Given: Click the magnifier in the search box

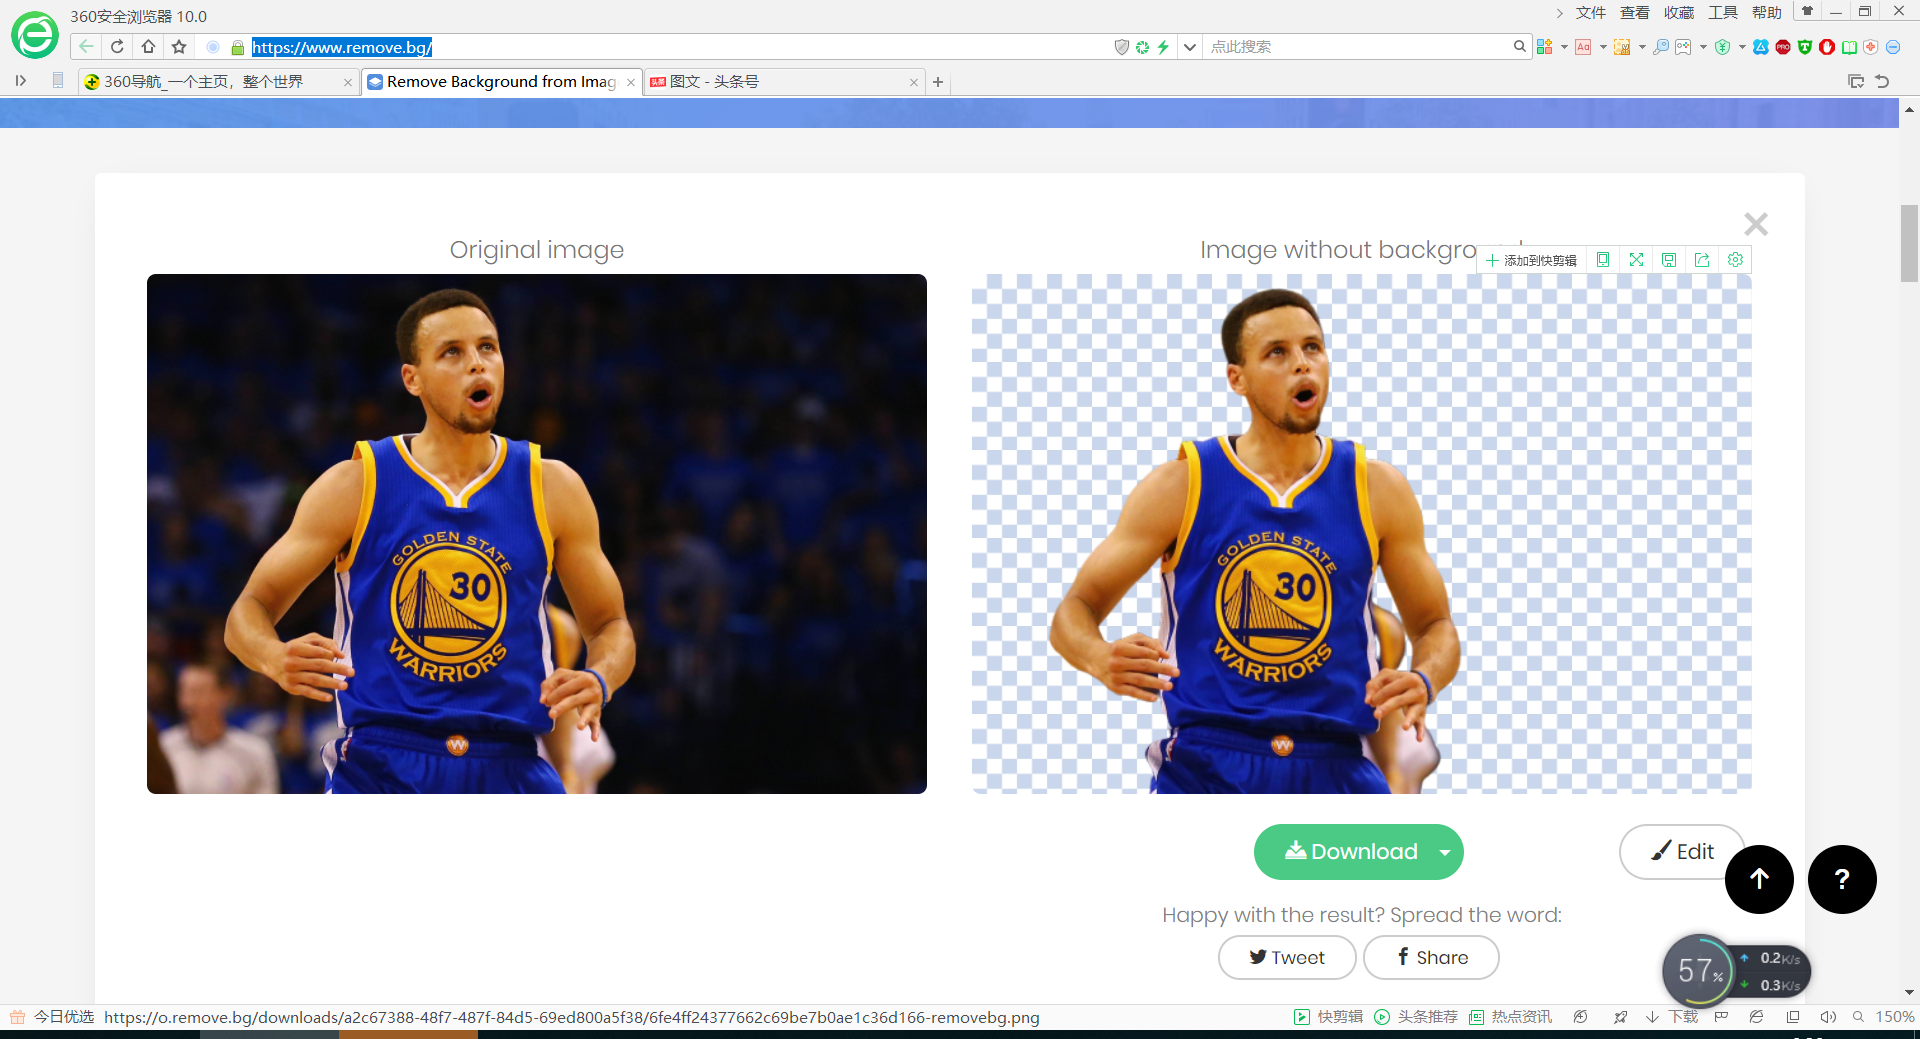Looking at the screenshot, I should pos(1520,47).
